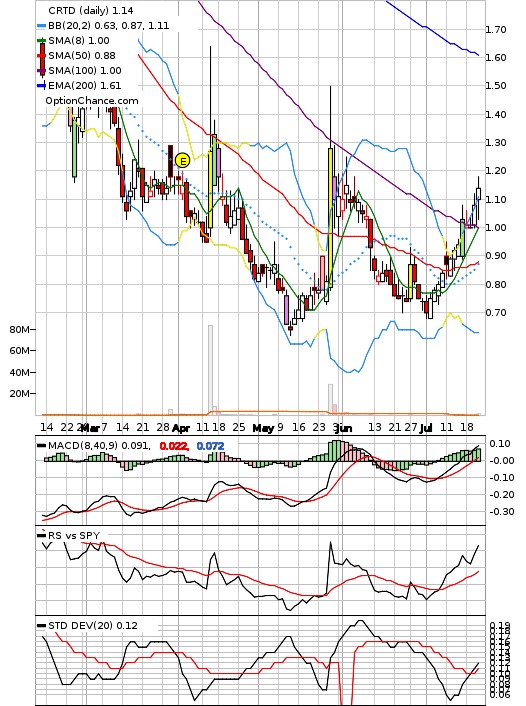Select the 28 date axis label
This screenshot has width=526, height=706.
(163, 427)
